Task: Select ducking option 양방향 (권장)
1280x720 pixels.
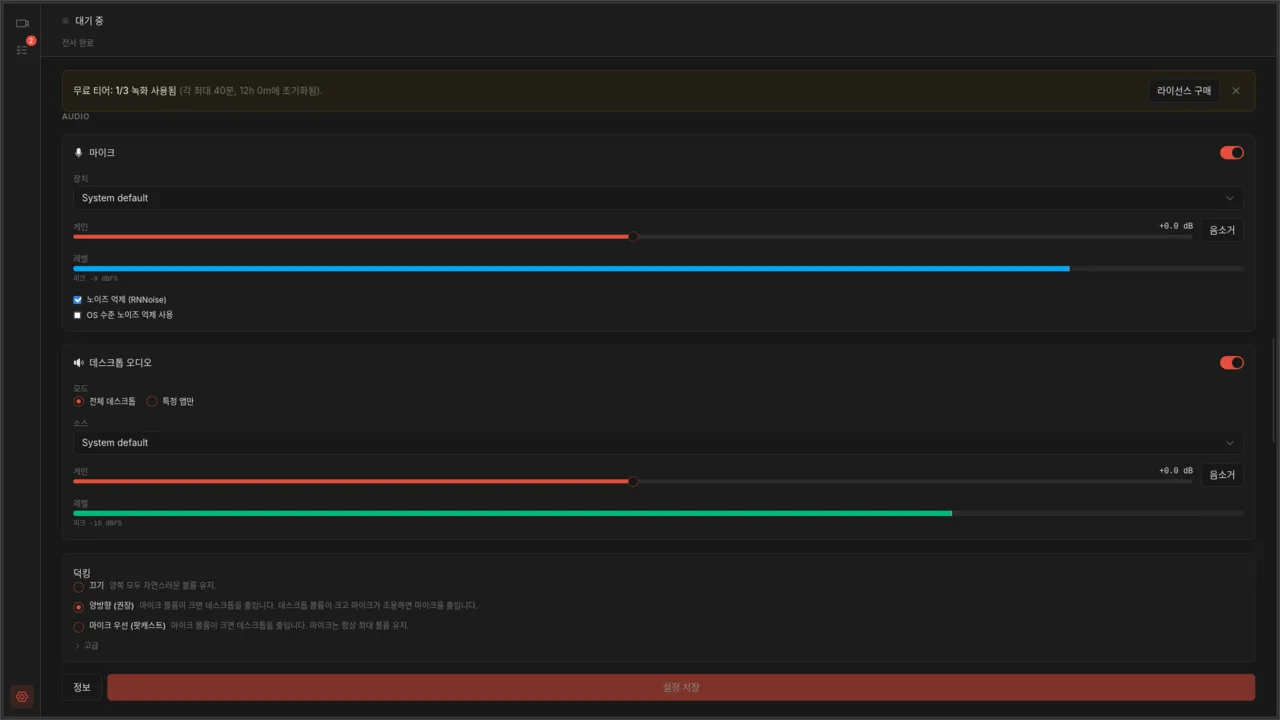Action: click(79, 606)
